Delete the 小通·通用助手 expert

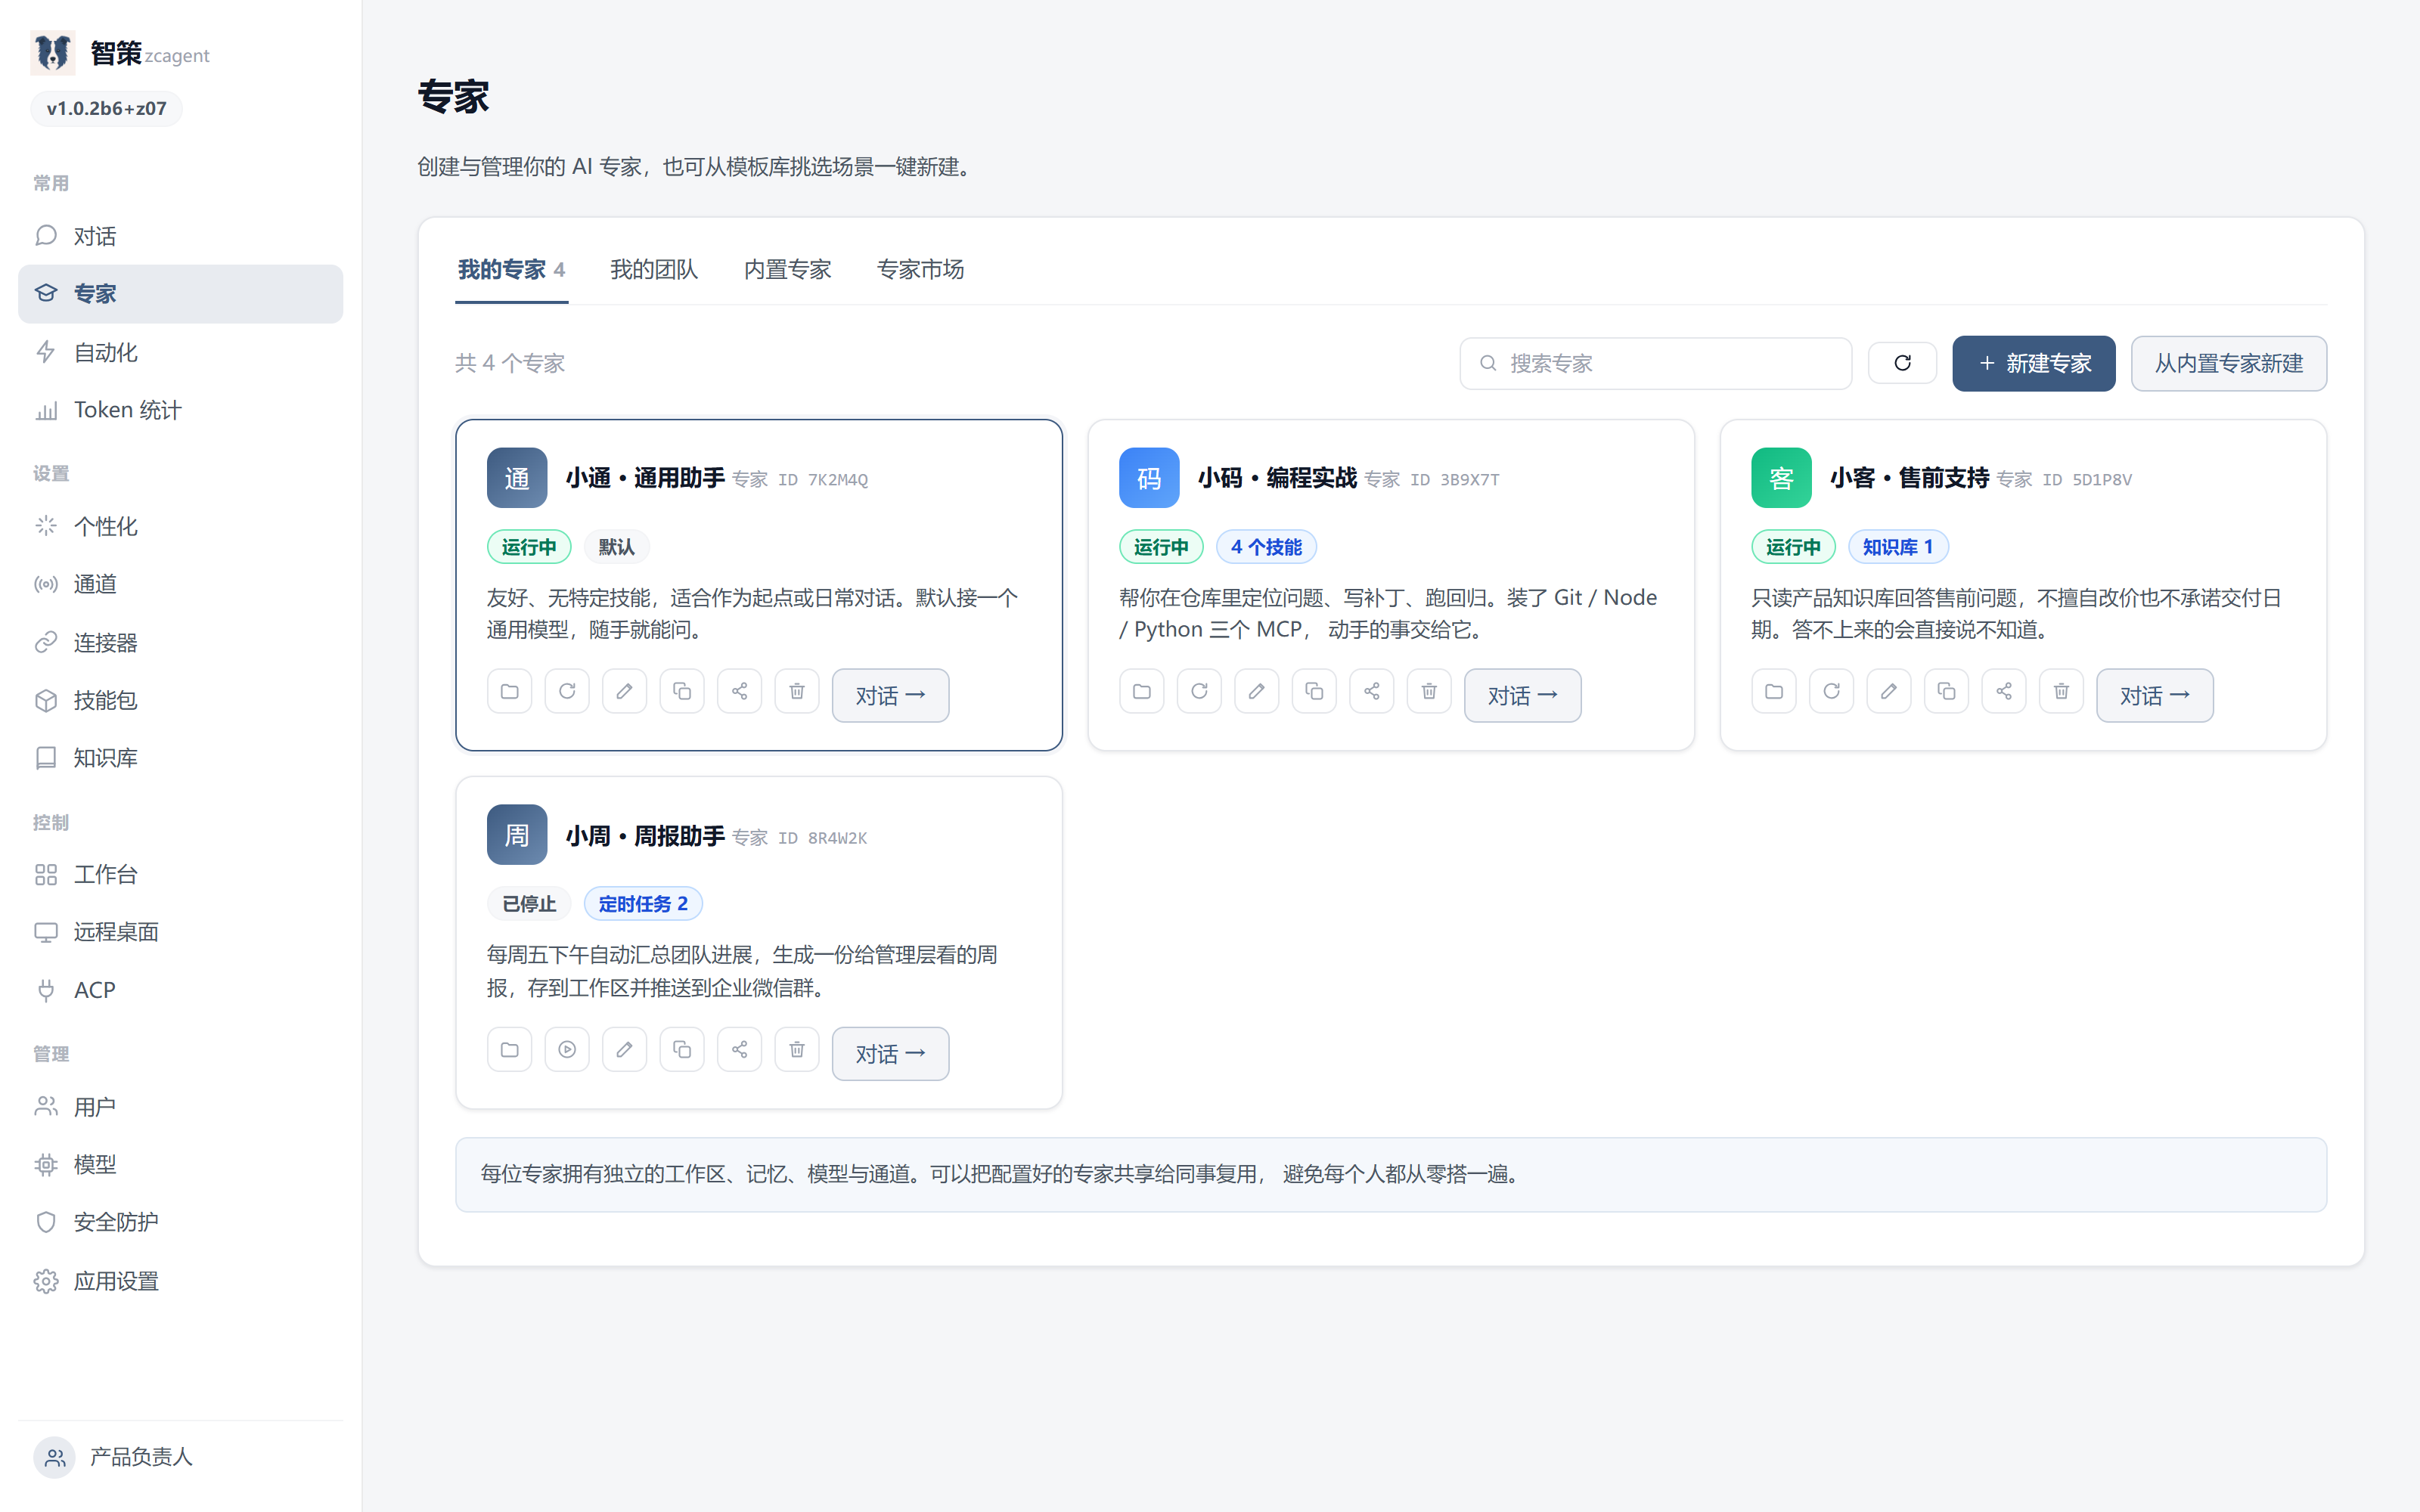(797, 691)
